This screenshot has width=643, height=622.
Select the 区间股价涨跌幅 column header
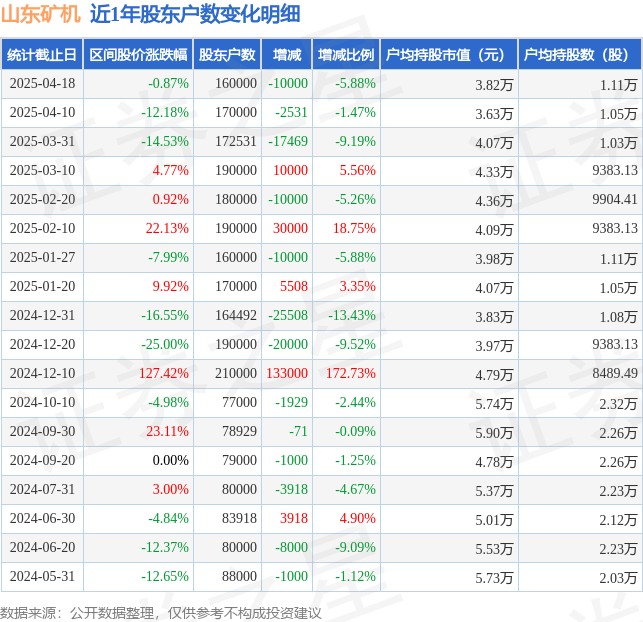tap(138, 55)
